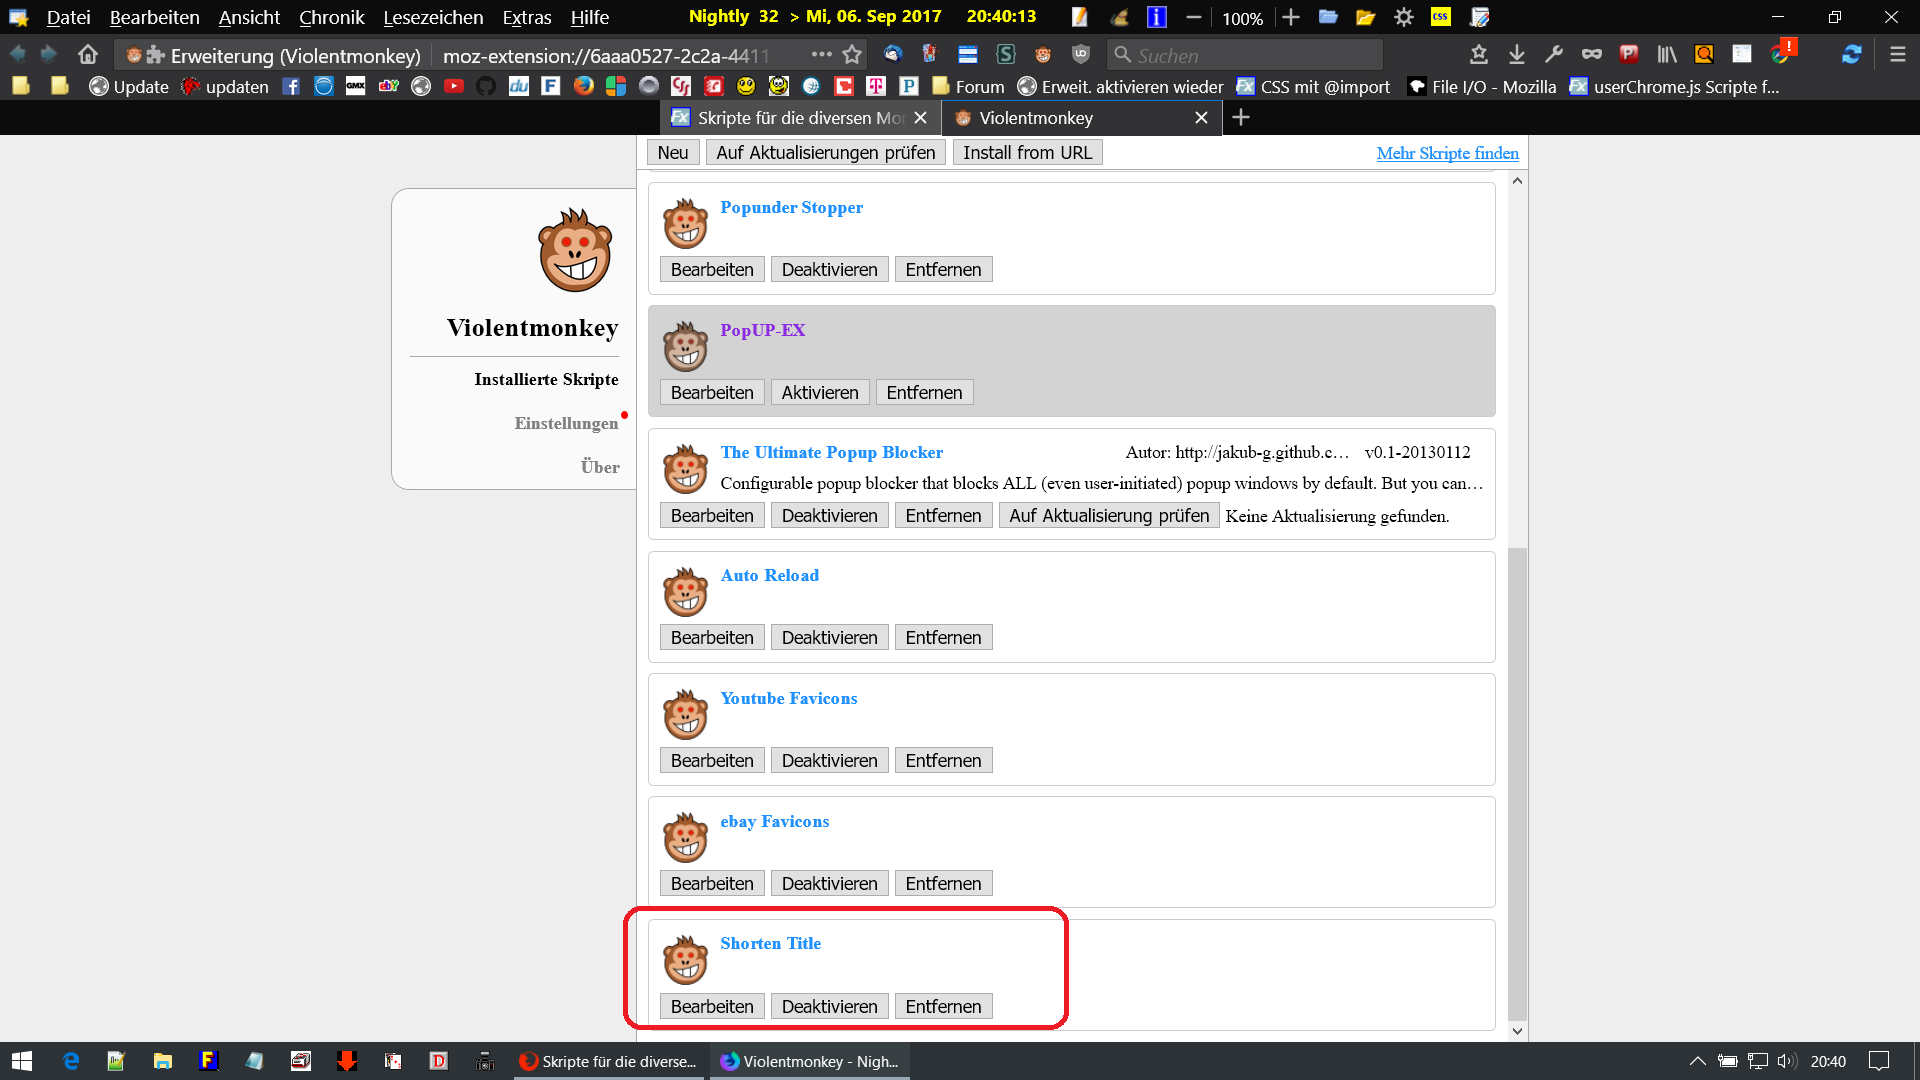Screen dimensions: 1920x1080
Task: Click the Home button icon
Action: click(88, 55)
